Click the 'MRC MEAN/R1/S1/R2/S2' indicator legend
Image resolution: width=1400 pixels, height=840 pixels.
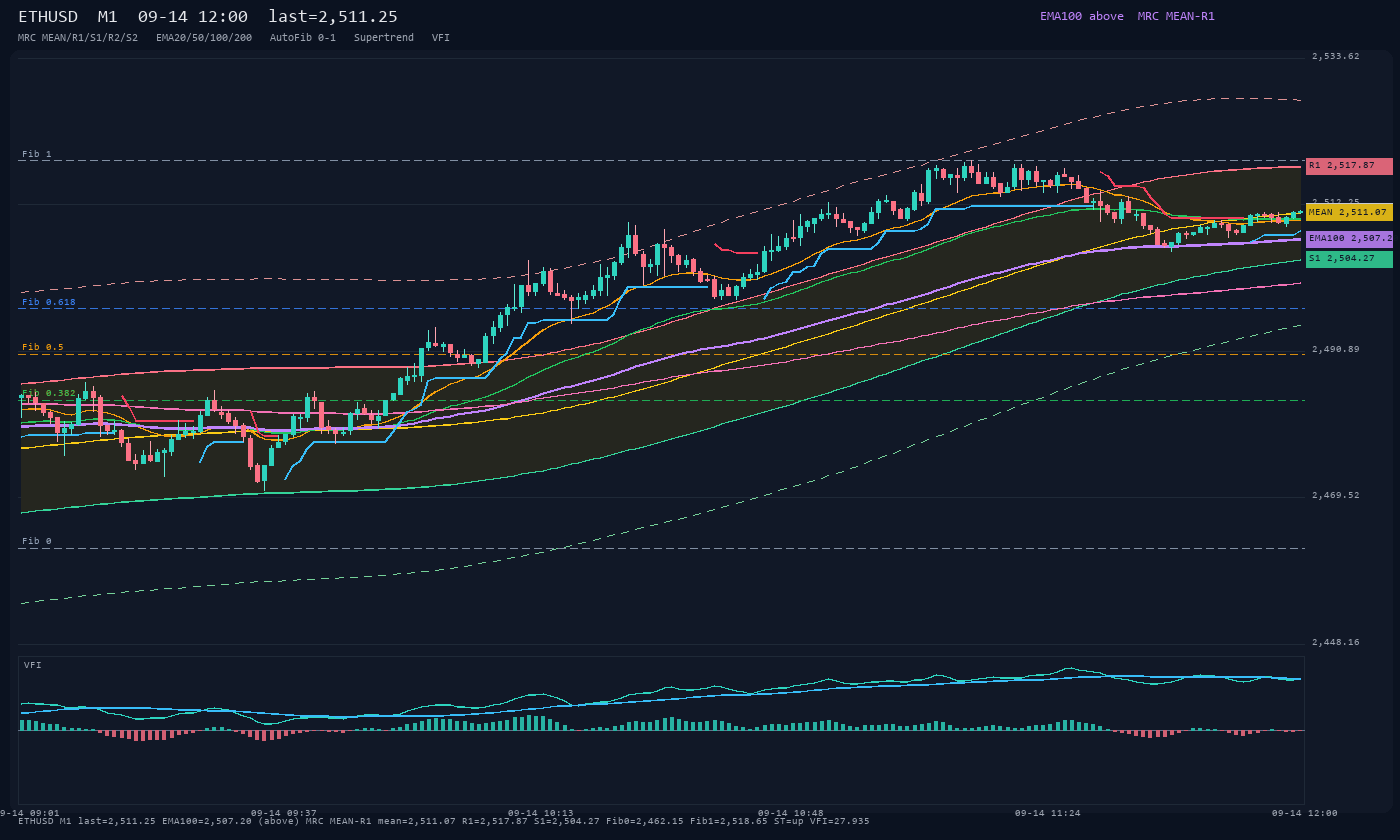(x=78, y=37)
